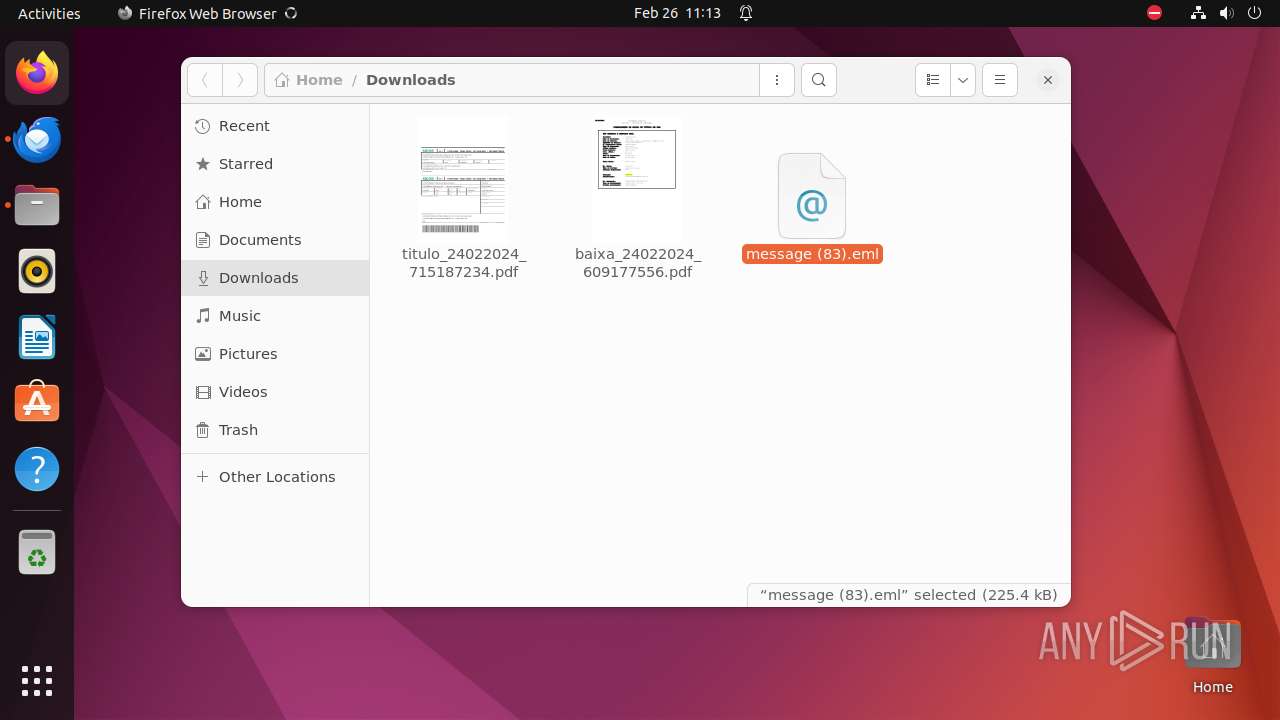Open LibreOffice Writer from the dock

37,338
